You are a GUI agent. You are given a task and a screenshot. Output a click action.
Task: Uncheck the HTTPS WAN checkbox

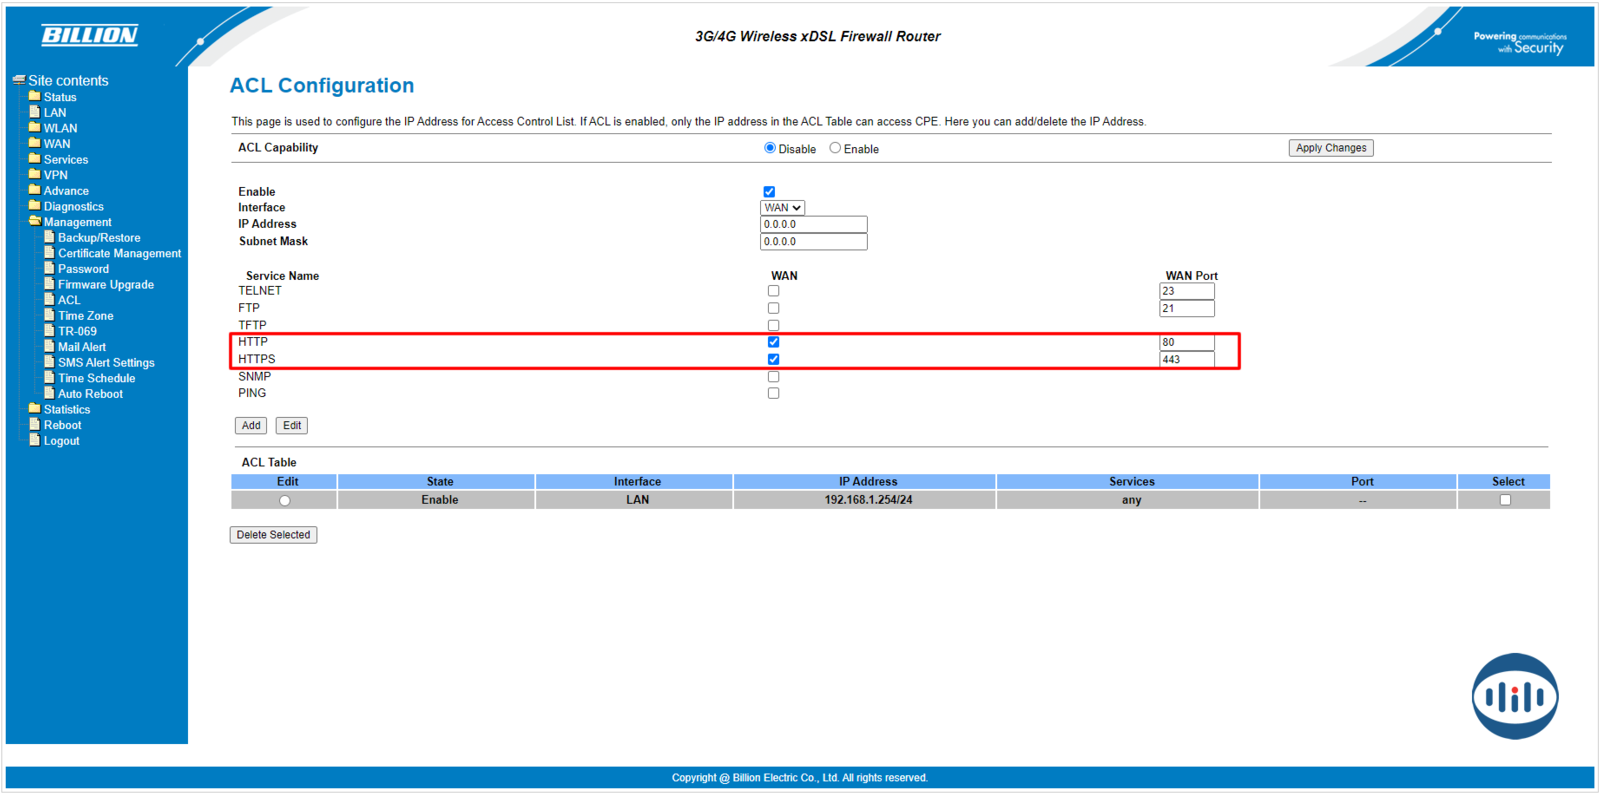click(773, 359)
